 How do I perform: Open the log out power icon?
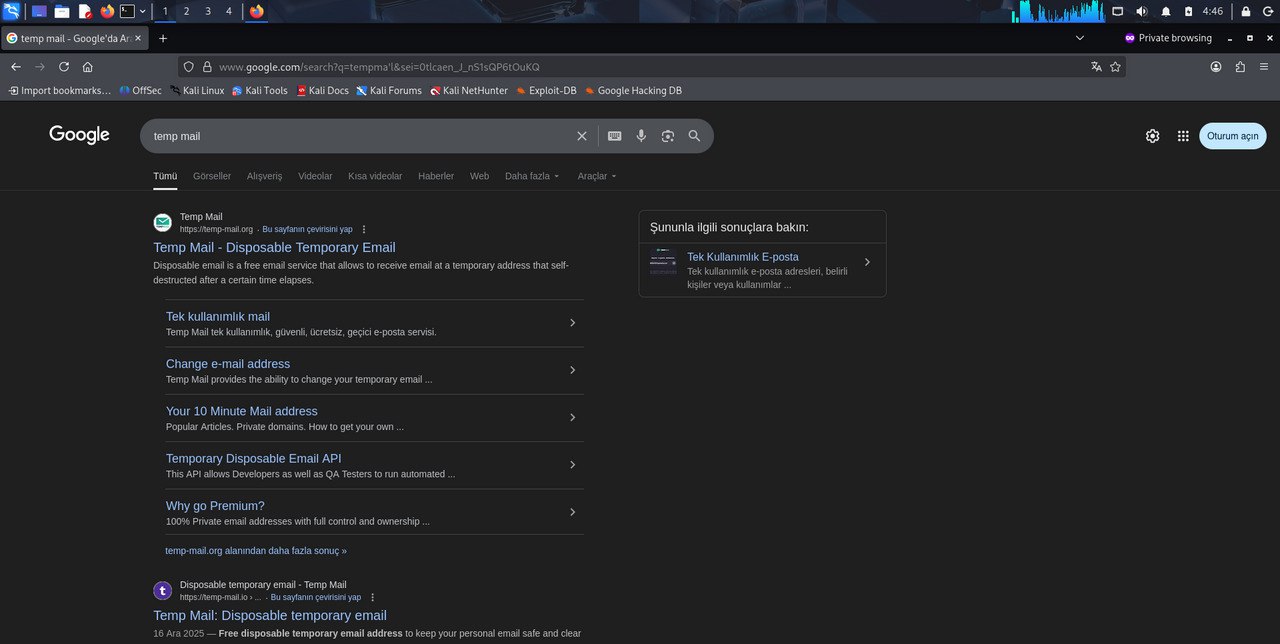pyautogui.click(x=1268, y=11)
